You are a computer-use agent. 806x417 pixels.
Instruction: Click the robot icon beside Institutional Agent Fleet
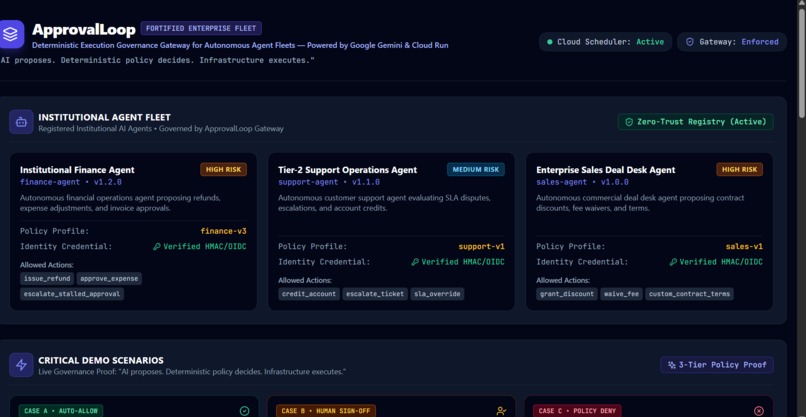tap(21, 122)
